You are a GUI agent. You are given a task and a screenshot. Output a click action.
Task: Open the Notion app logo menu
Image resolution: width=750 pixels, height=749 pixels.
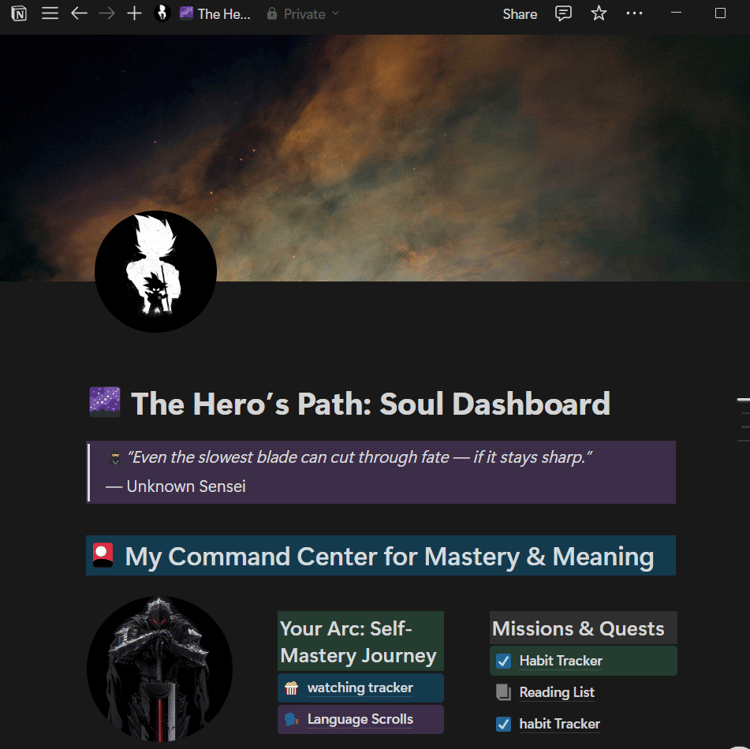[19, 13]
